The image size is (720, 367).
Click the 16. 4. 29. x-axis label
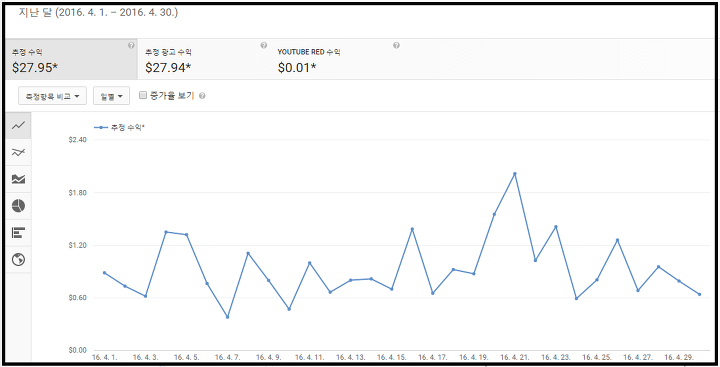[679, 357]
